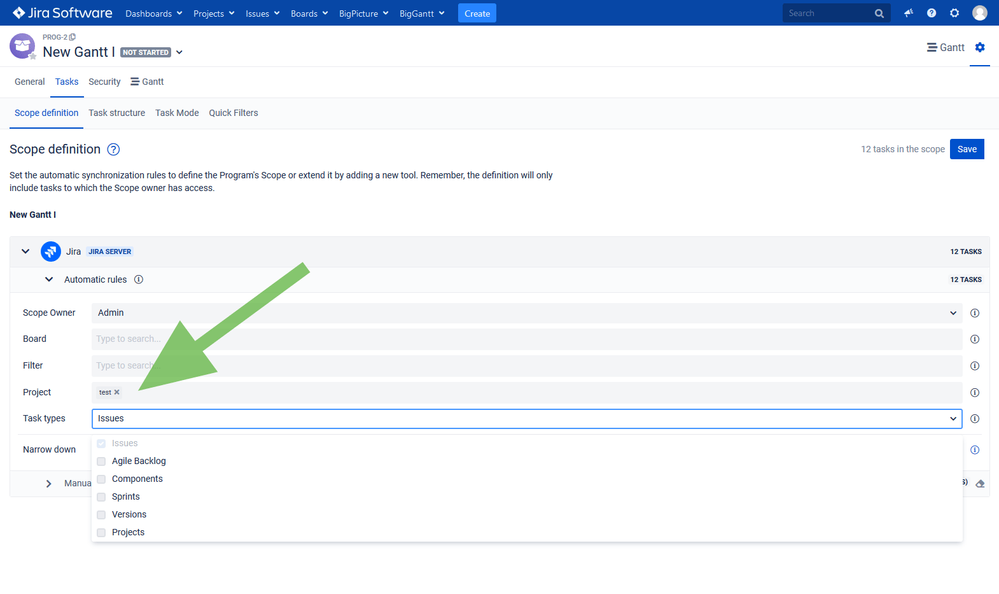Open the Gantt tab beside Security
The image size is (999, 594).
(147, 82)
